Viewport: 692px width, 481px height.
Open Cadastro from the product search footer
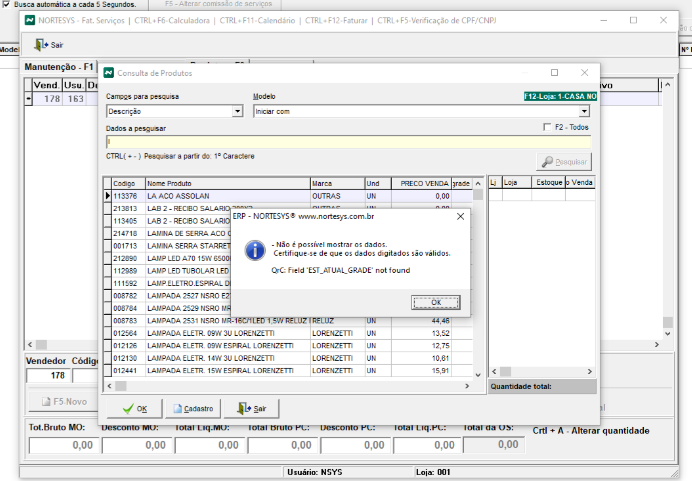point(189,409)
